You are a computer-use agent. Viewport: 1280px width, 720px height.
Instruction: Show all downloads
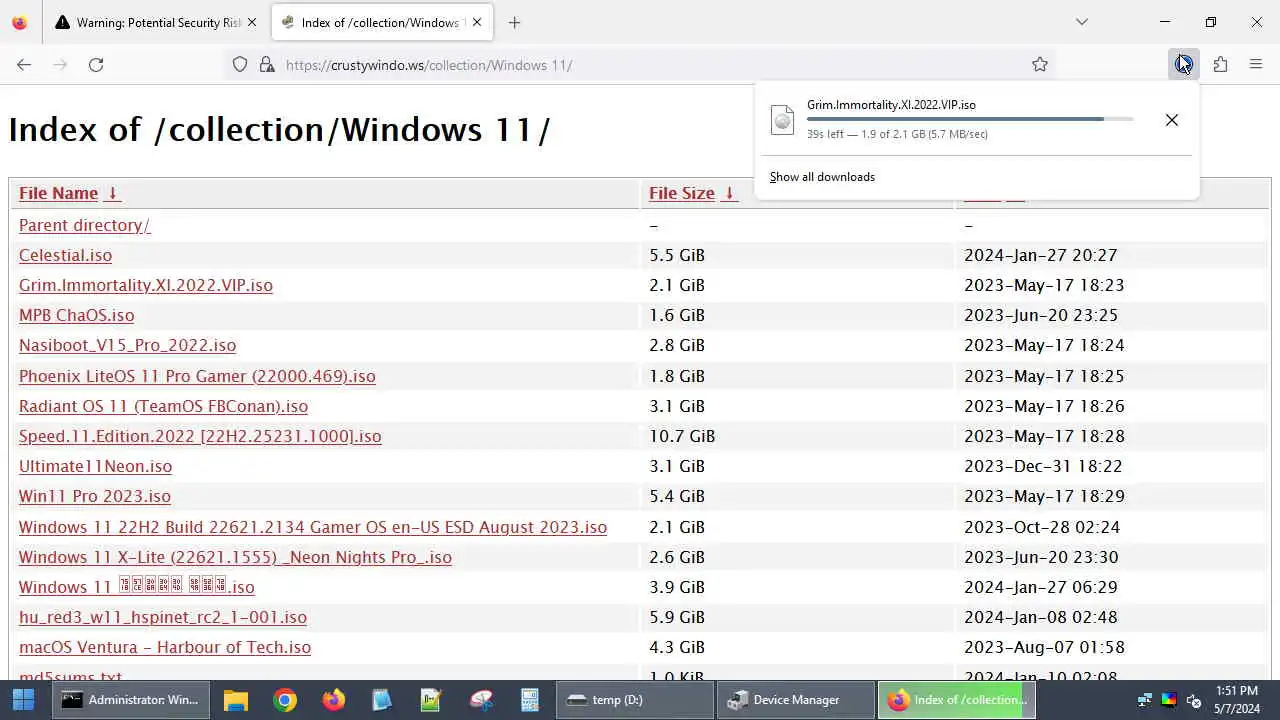pyautogui.click(x=822, y=177)
